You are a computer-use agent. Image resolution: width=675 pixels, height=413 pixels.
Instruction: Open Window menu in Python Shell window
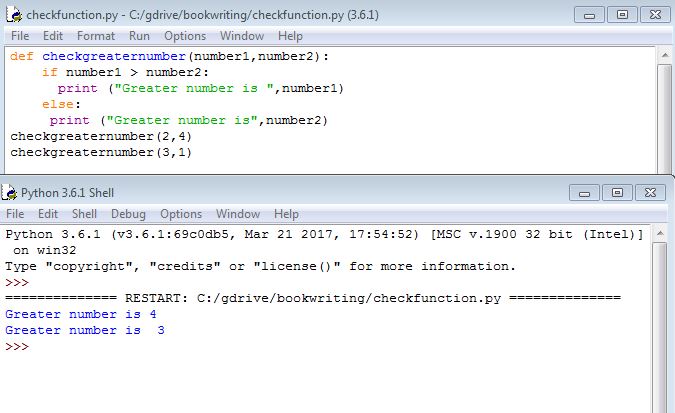click(x=238, y=214)
